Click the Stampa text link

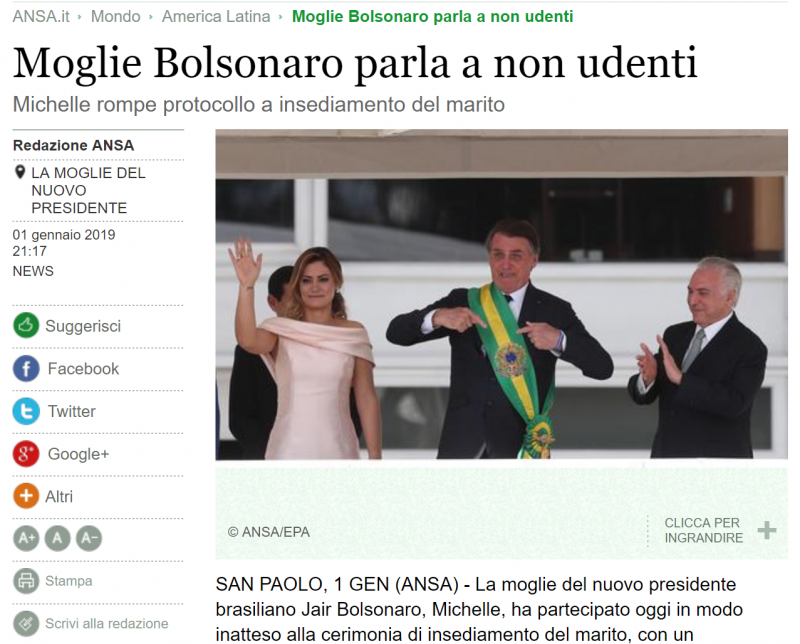point(69,581)
